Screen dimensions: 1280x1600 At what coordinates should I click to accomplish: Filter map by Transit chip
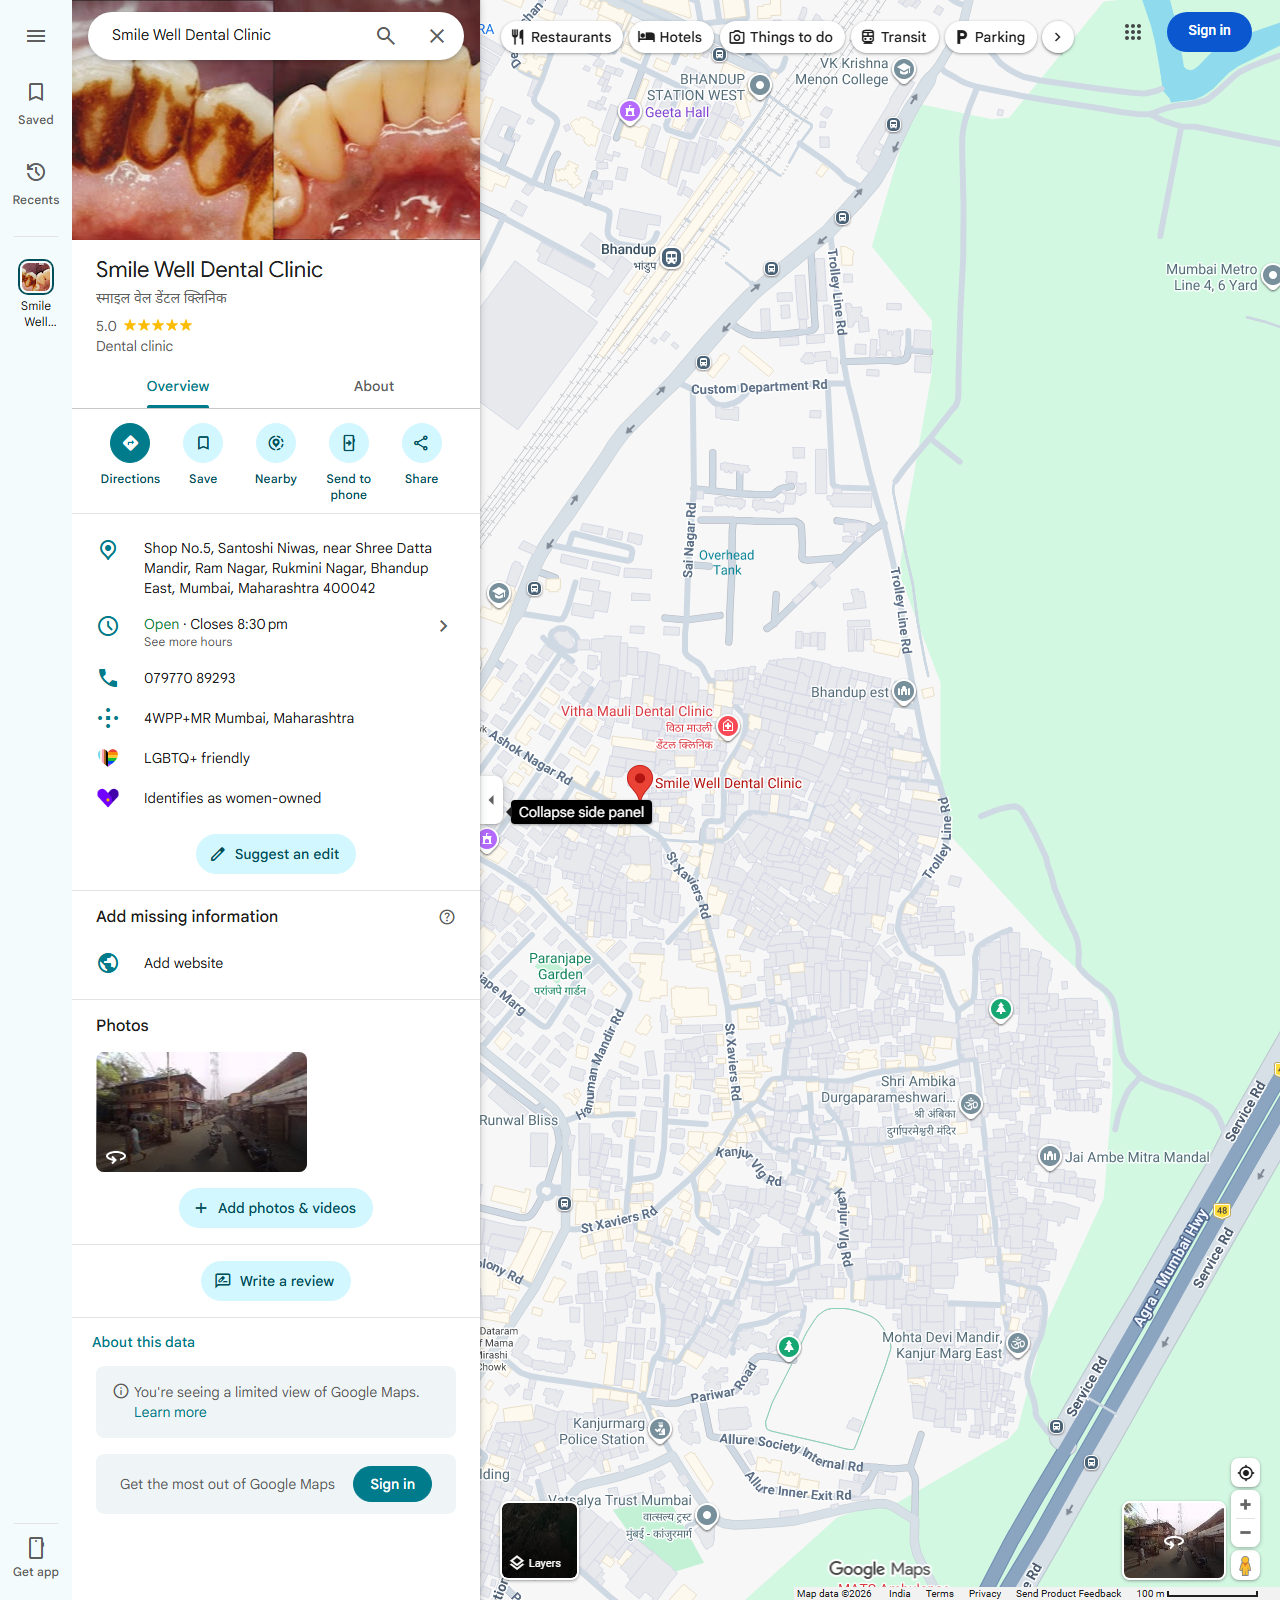pyautogui.click(x=894, y=37)
